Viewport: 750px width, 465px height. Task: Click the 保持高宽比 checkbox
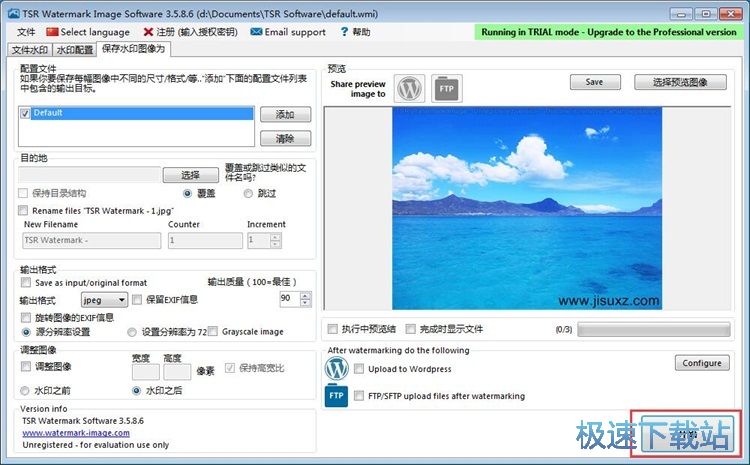230,368
